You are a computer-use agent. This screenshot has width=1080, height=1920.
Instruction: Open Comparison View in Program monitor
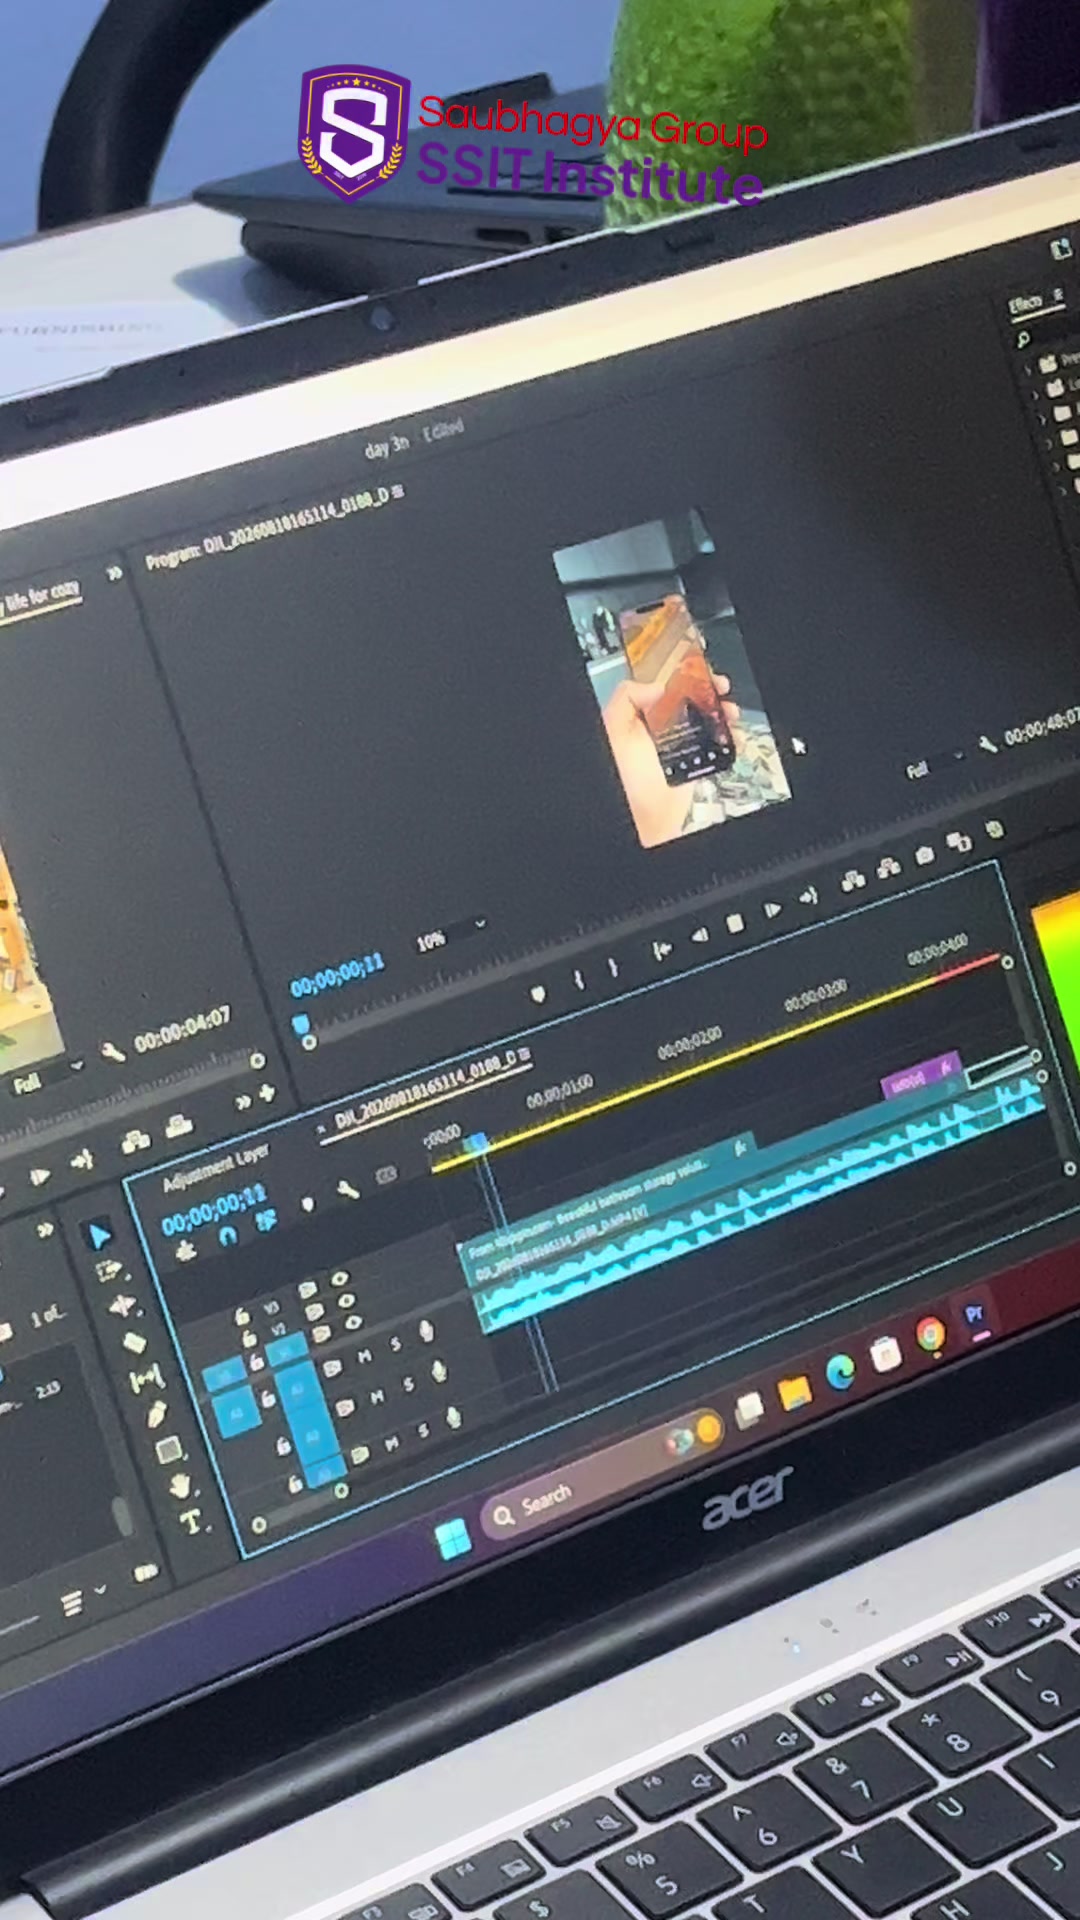click(x=959, y=842)
